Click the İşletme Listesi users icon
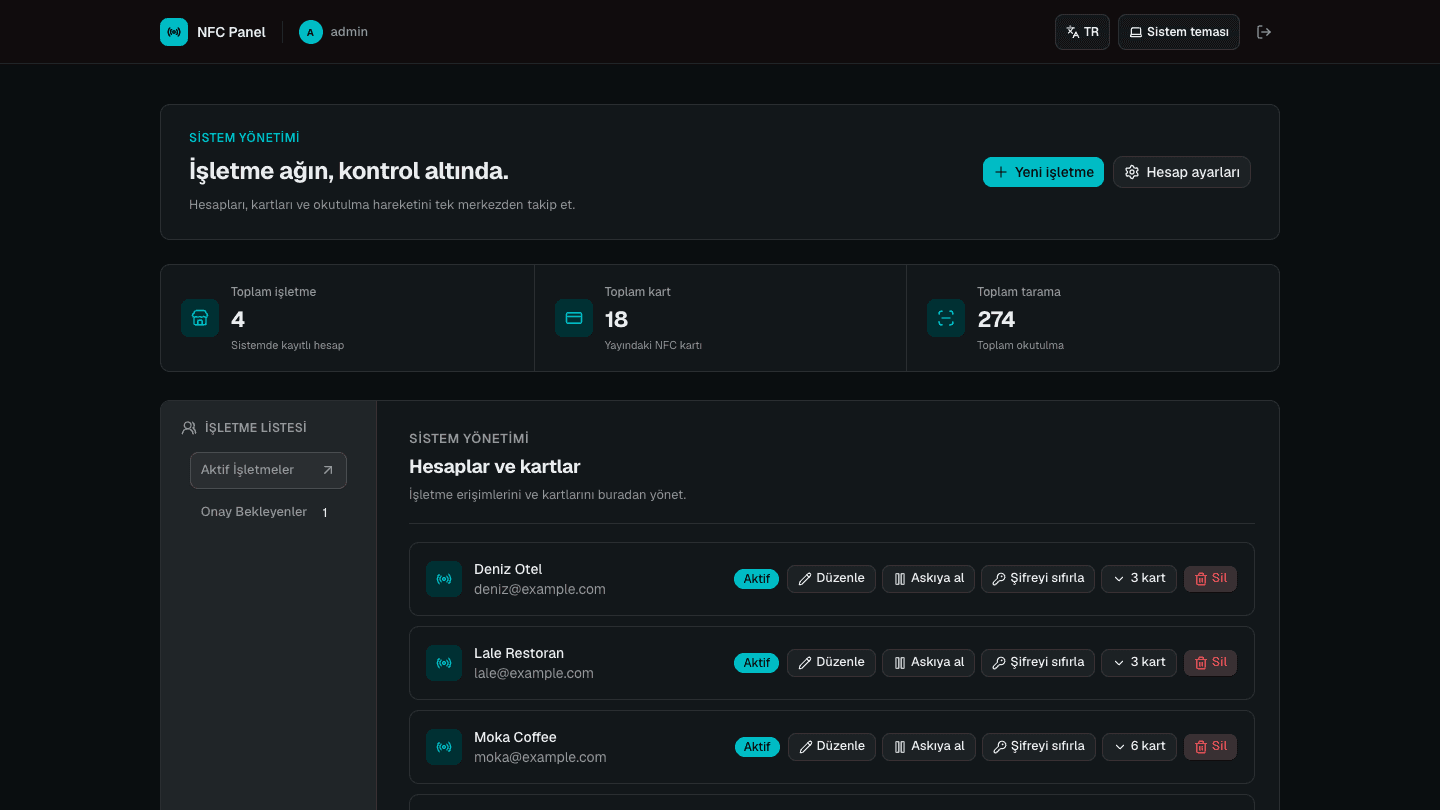 pos(189,428)
